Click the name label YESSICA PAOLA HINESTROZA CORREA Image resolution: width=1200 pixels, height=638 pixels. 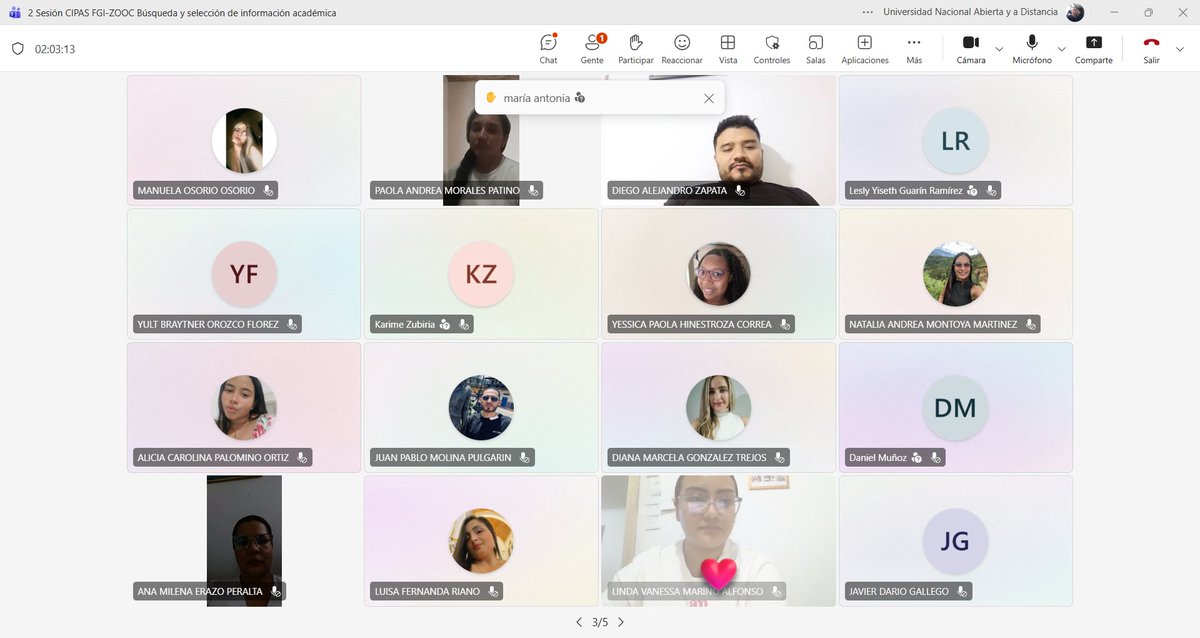[x=692, y=324]
